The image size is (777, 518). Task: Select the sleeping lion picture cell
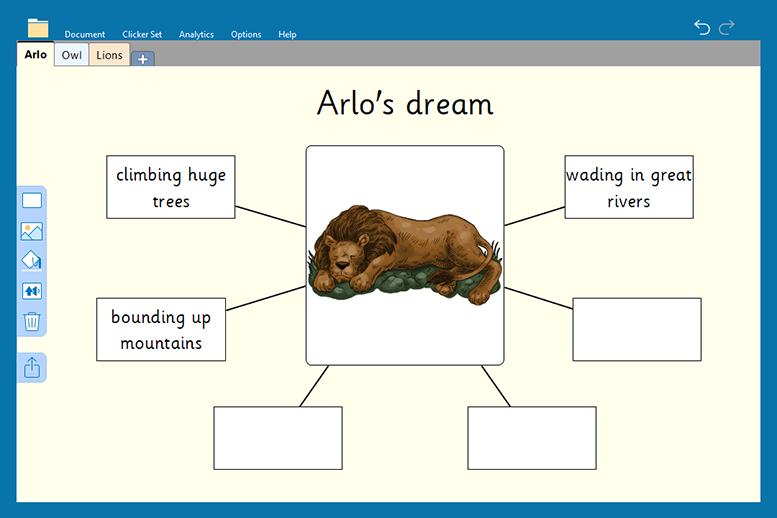(404, 255)
